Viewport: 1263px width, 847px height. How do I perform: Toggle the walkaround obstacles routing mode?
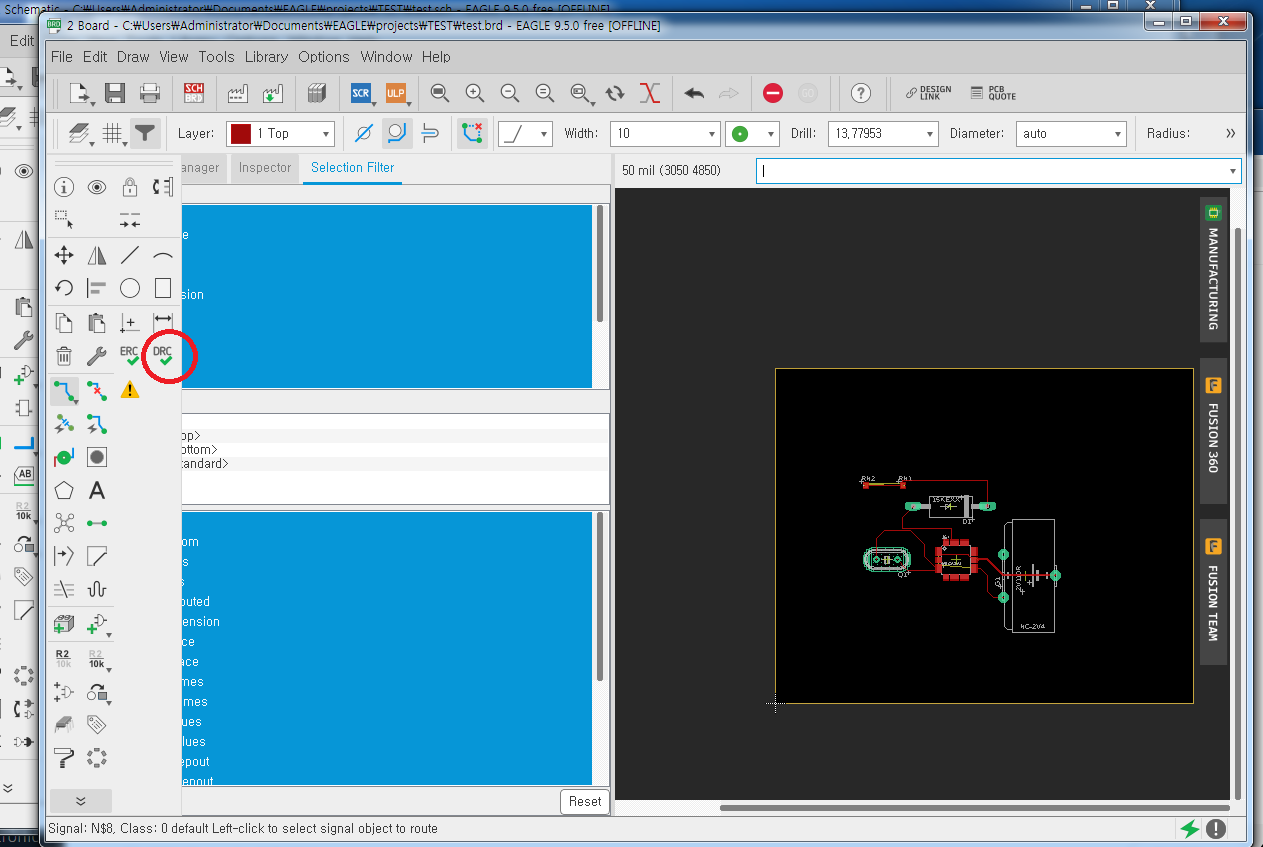[x=397, y=133]
